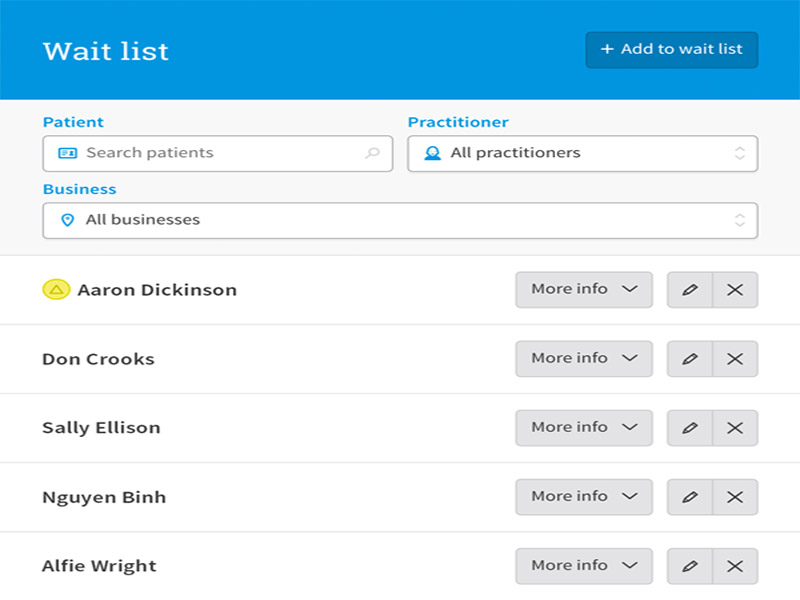Open the All practitioners dropdown
Viewport: 800px width, 600px height.
[582, 154]
